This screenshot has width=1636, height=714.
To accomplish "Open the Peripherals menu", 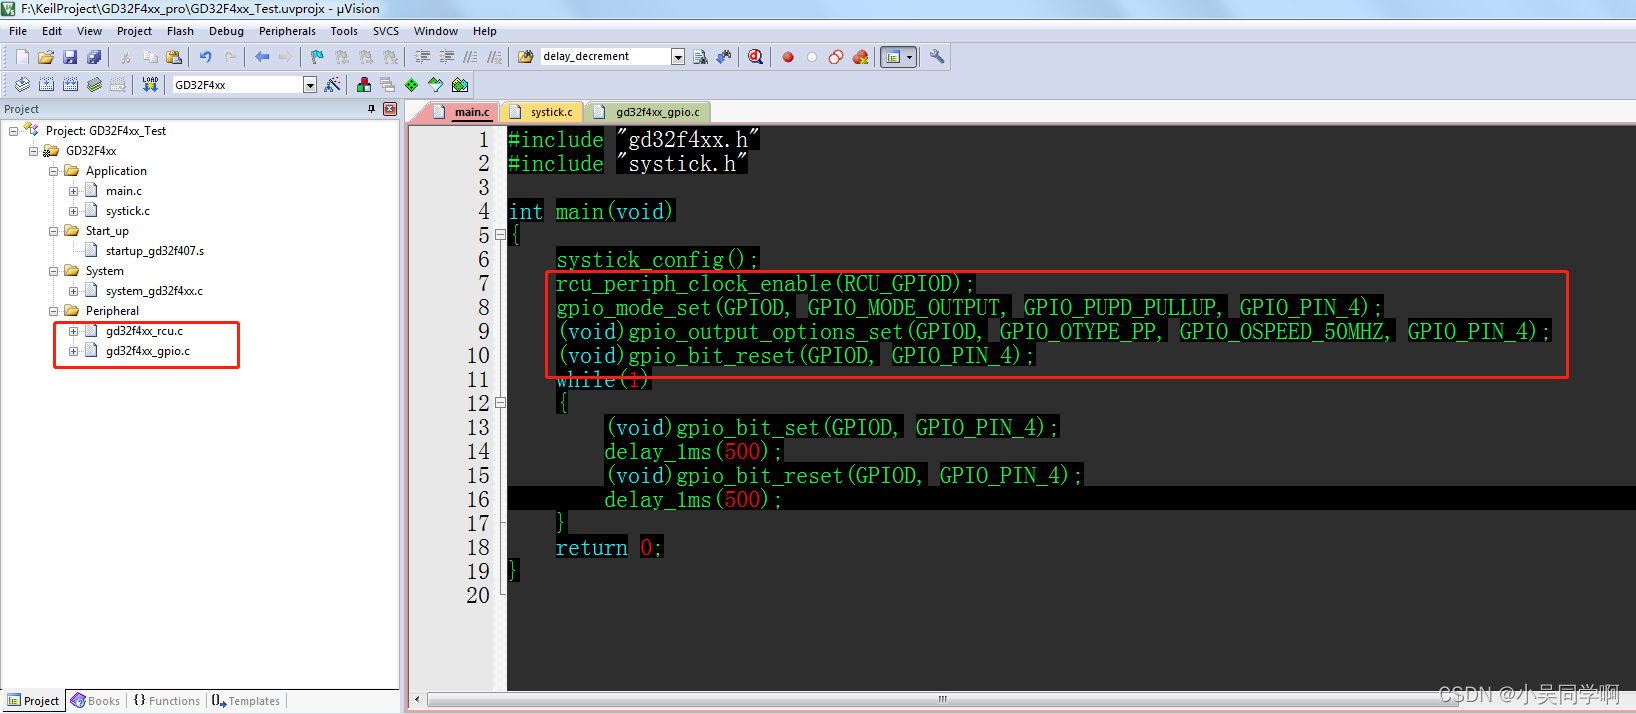I will [287, 31].
